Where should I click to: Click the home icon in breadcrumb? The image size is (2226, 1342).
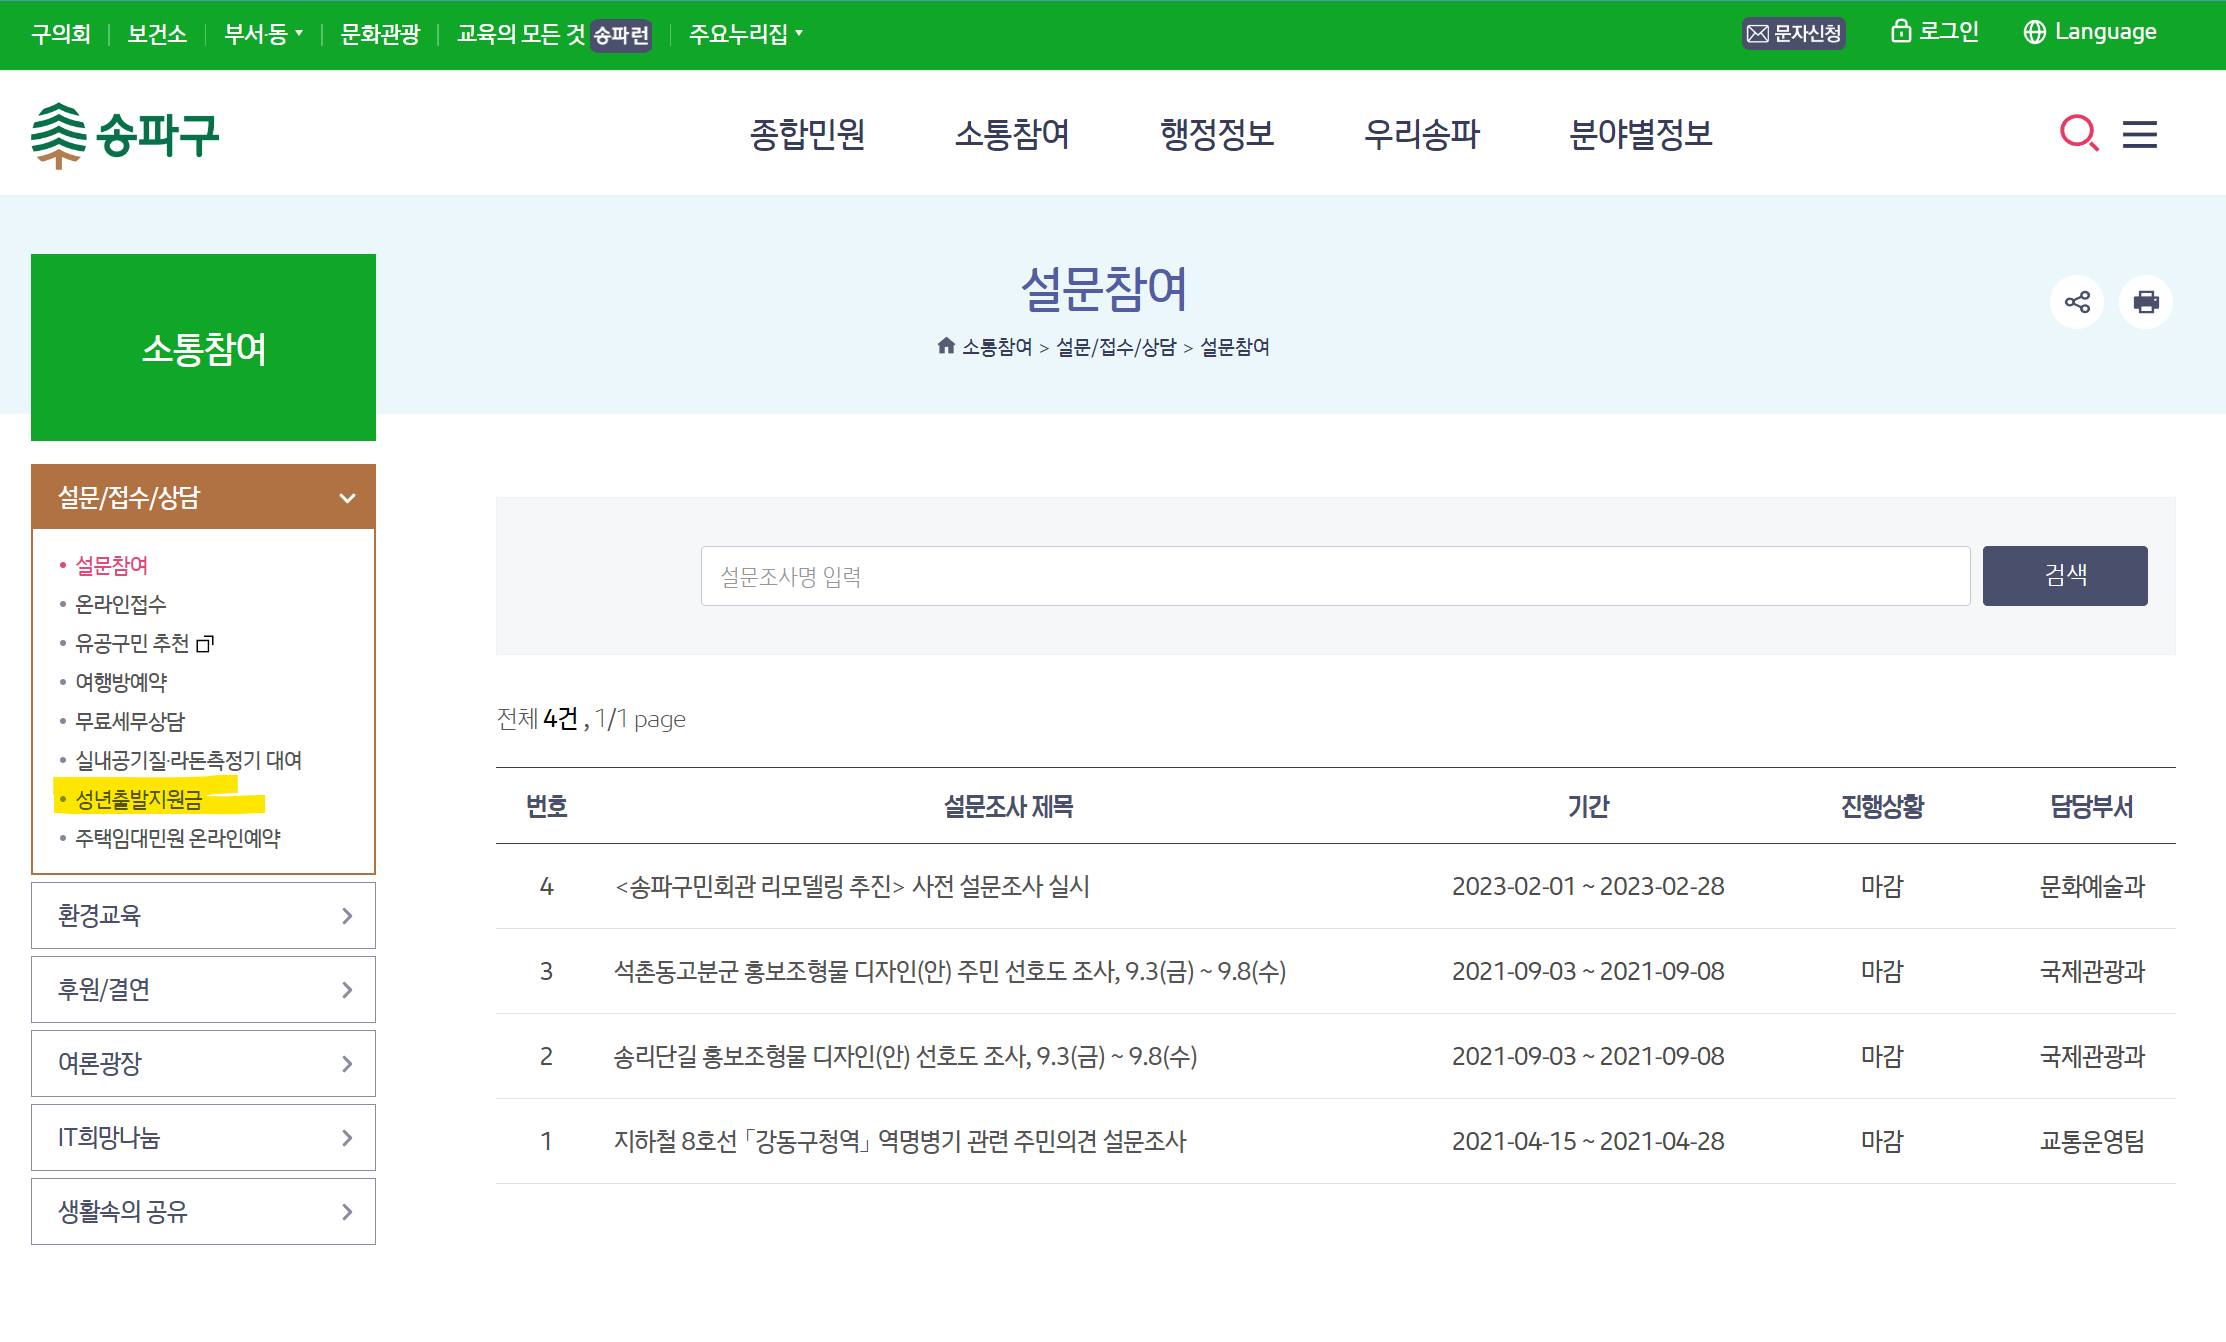tap(945, 346)
